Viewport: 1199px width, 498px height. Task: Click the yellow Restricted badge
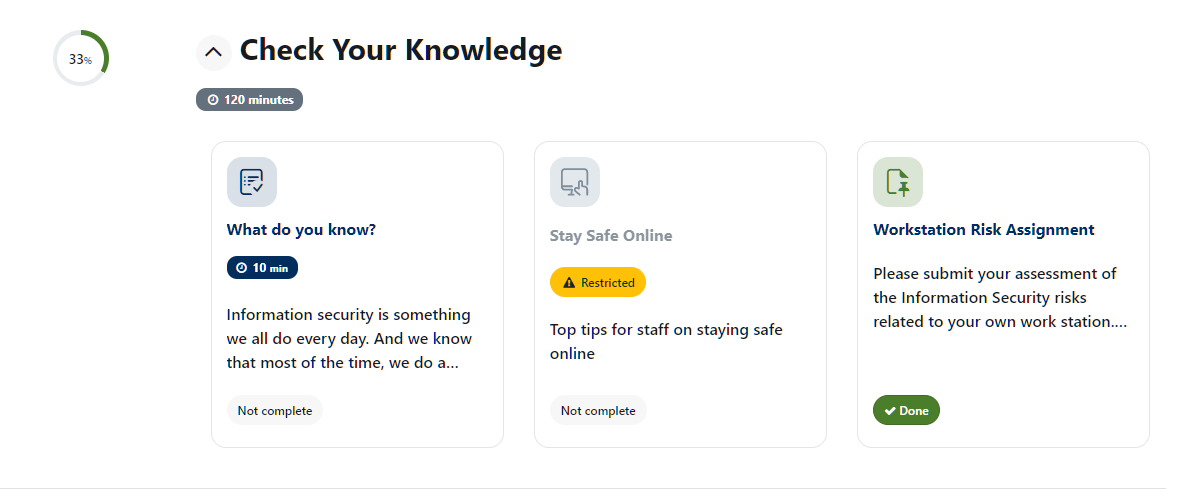pos(598,282)
